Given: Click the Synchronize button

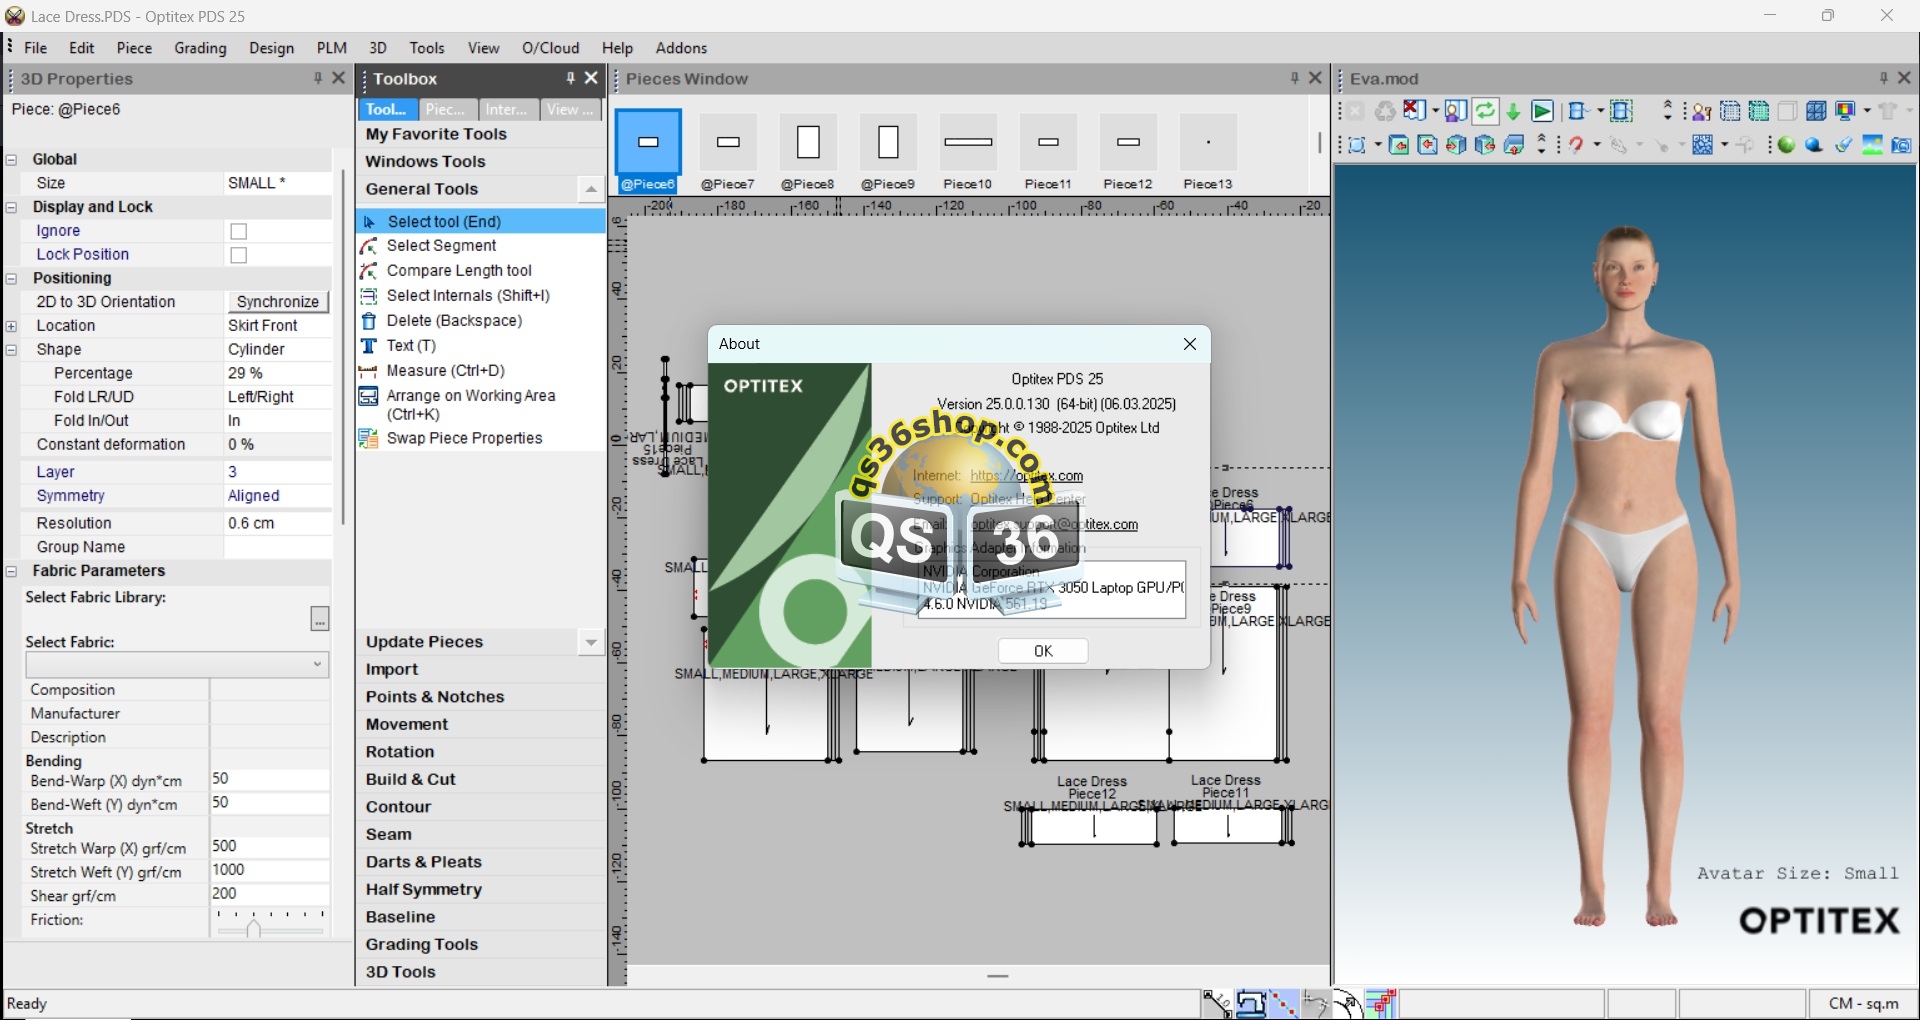Looking at the screenshot, I should coord(278,302).
